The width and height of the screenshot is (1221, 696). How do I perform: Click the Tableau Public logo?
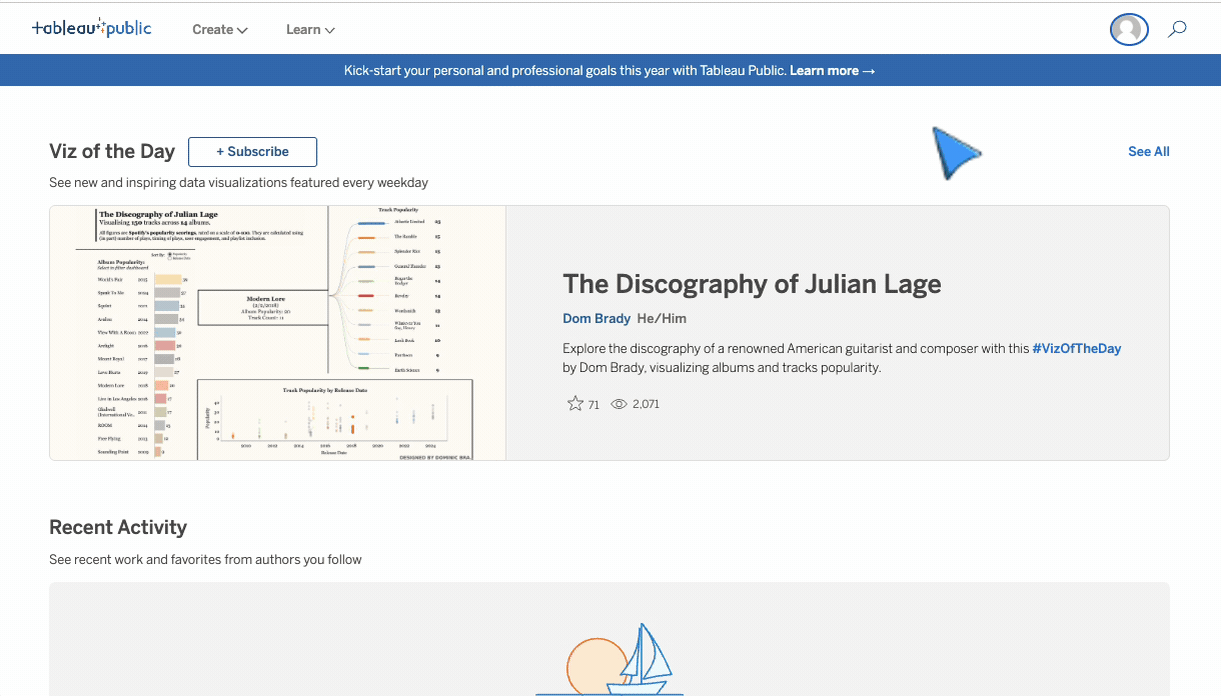pyautogui.click(x=91, y=28)
